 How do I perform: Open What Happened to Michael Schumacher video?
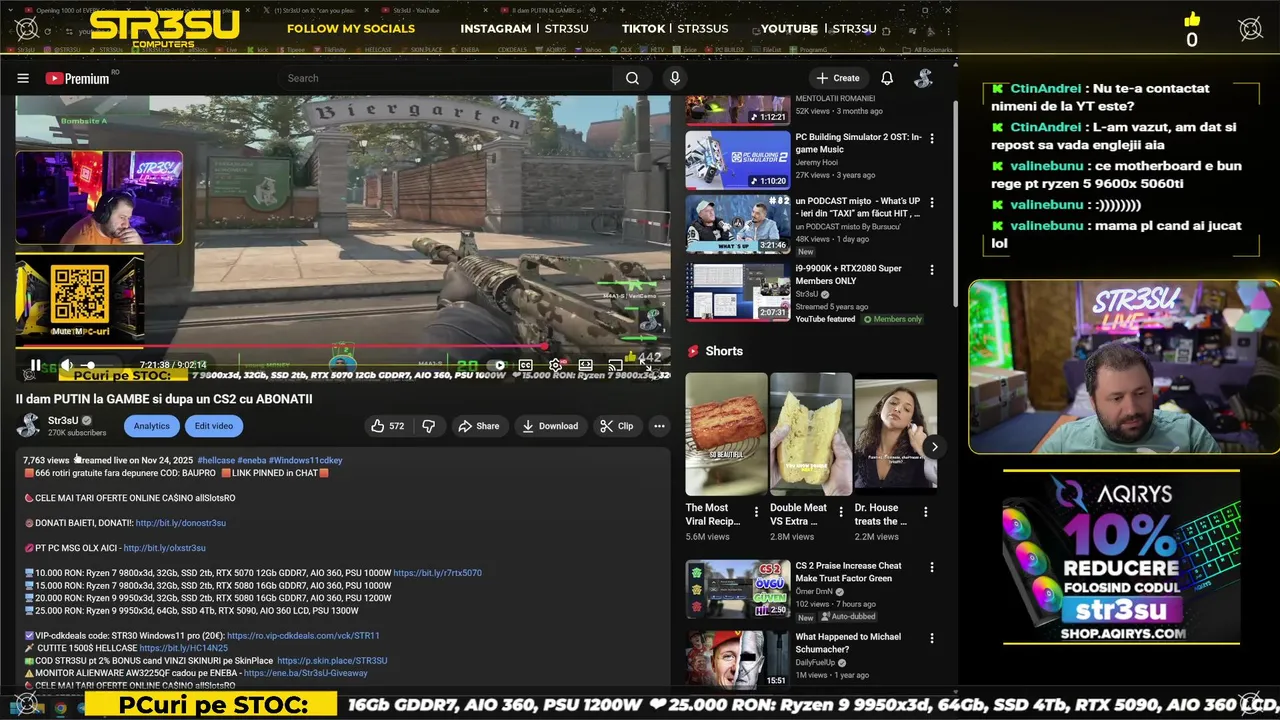click(x=738, y=659)
